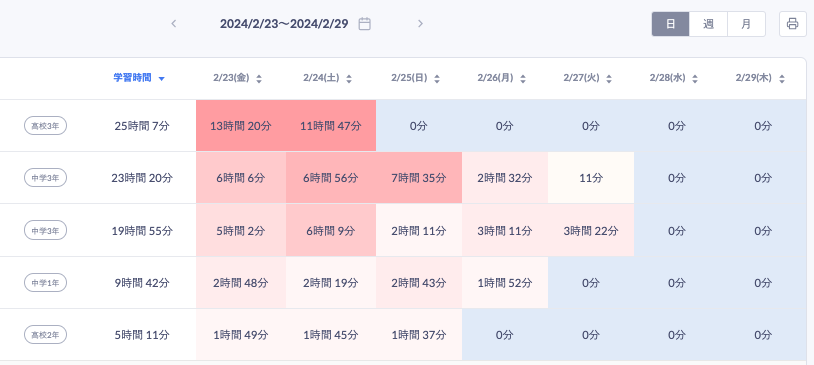Screen dimensions: 814x365
Task: Sort by 2/23(金) column arrows
Action: coord(259,79)
